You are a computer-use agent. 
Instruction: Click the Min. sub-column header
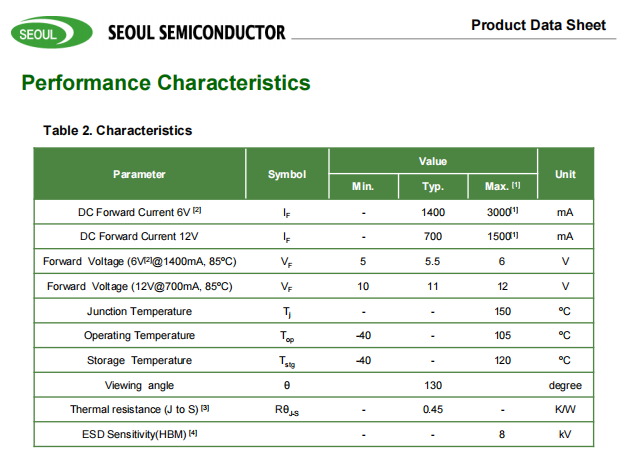point(363,187)
